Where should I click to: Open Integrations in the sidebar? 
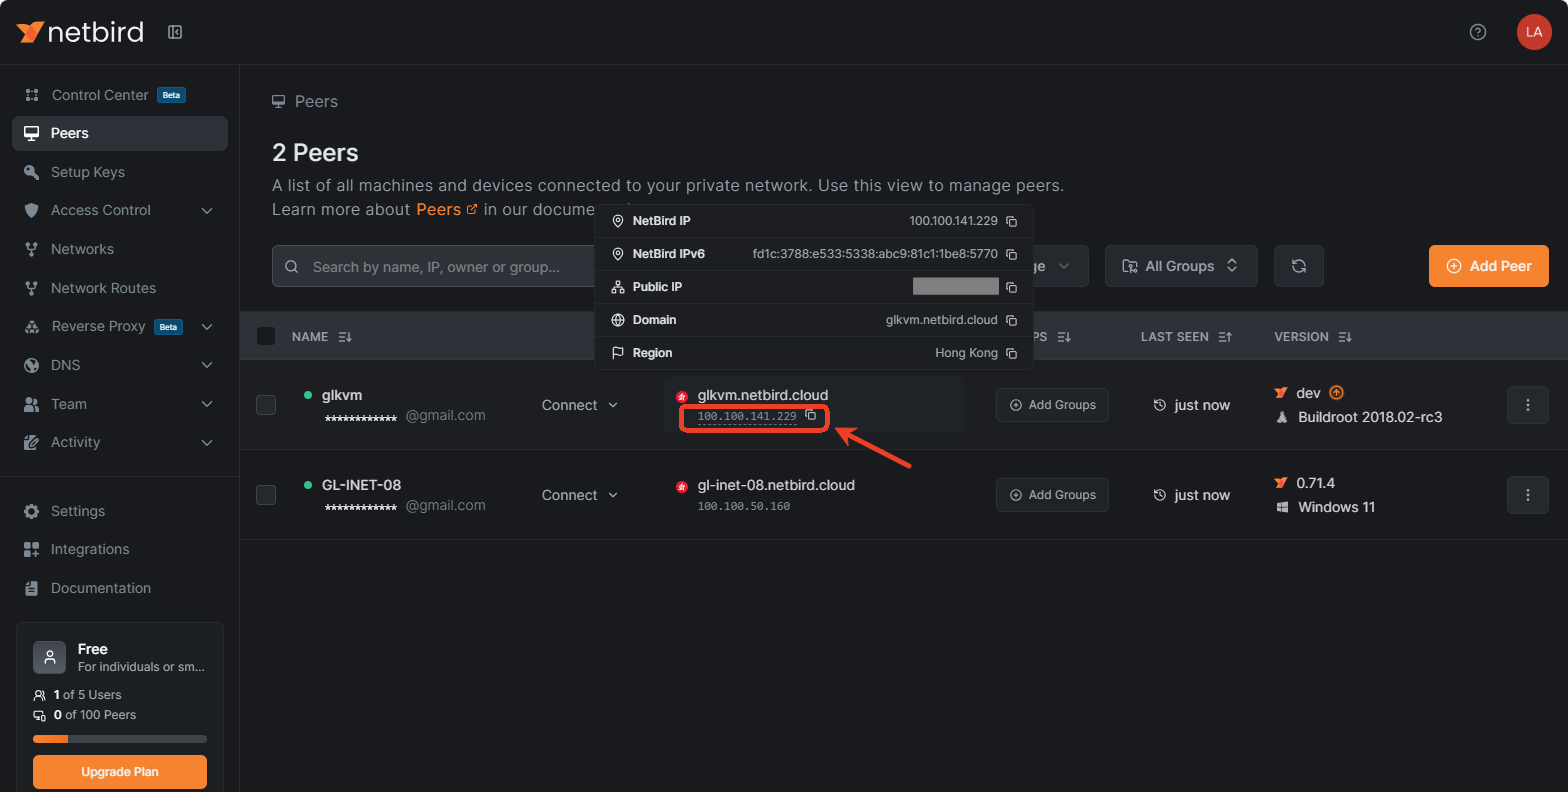[120, 549]
